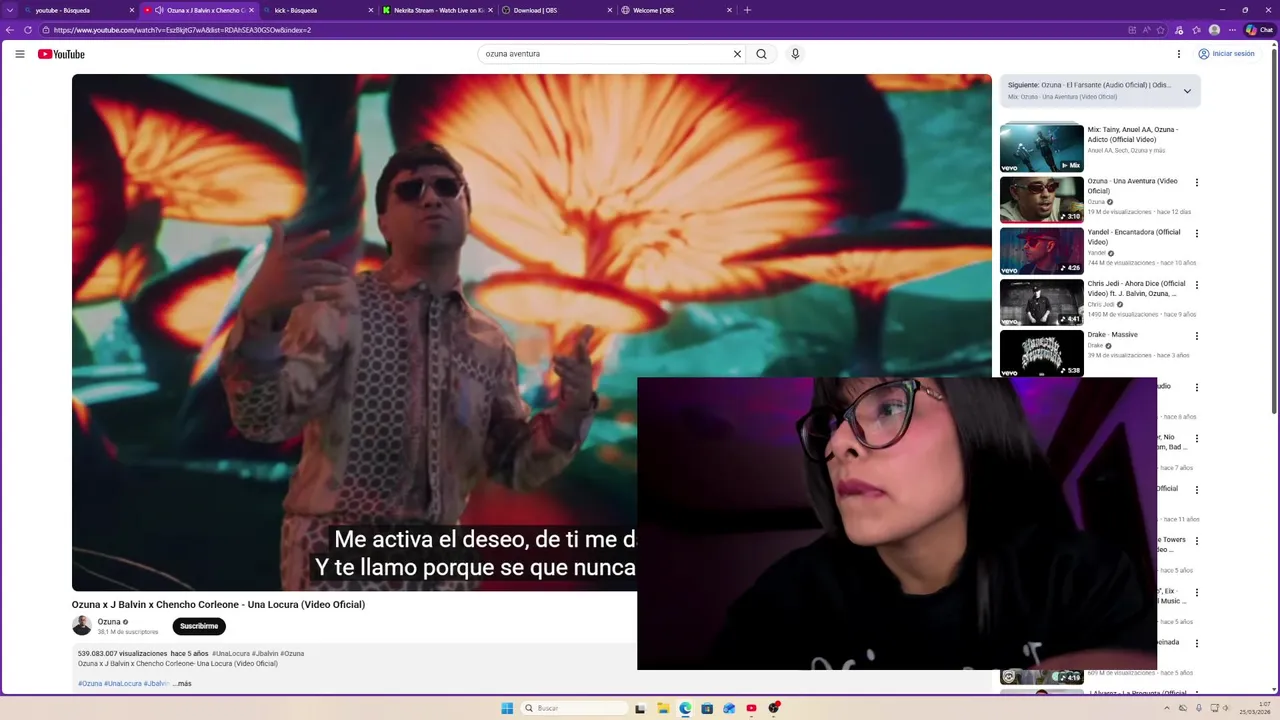Screen dimensions: 1280x720
Task: Open the Mix Tainy, Anuel AA, Ozuna thumbnail
Action: tap(1042, 148)
